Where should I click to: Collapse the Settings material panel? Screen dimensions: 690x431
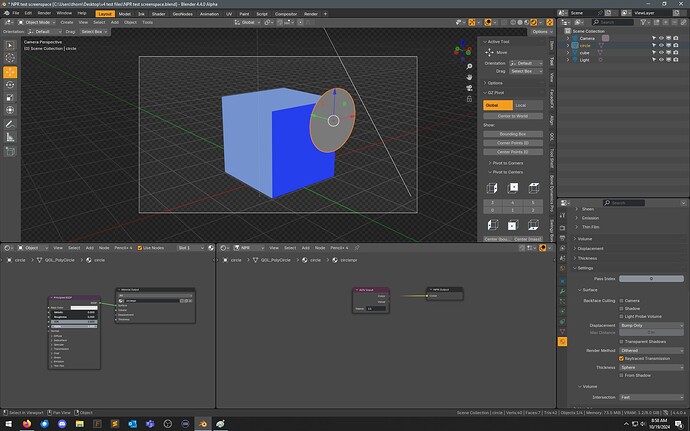[583, 268]
